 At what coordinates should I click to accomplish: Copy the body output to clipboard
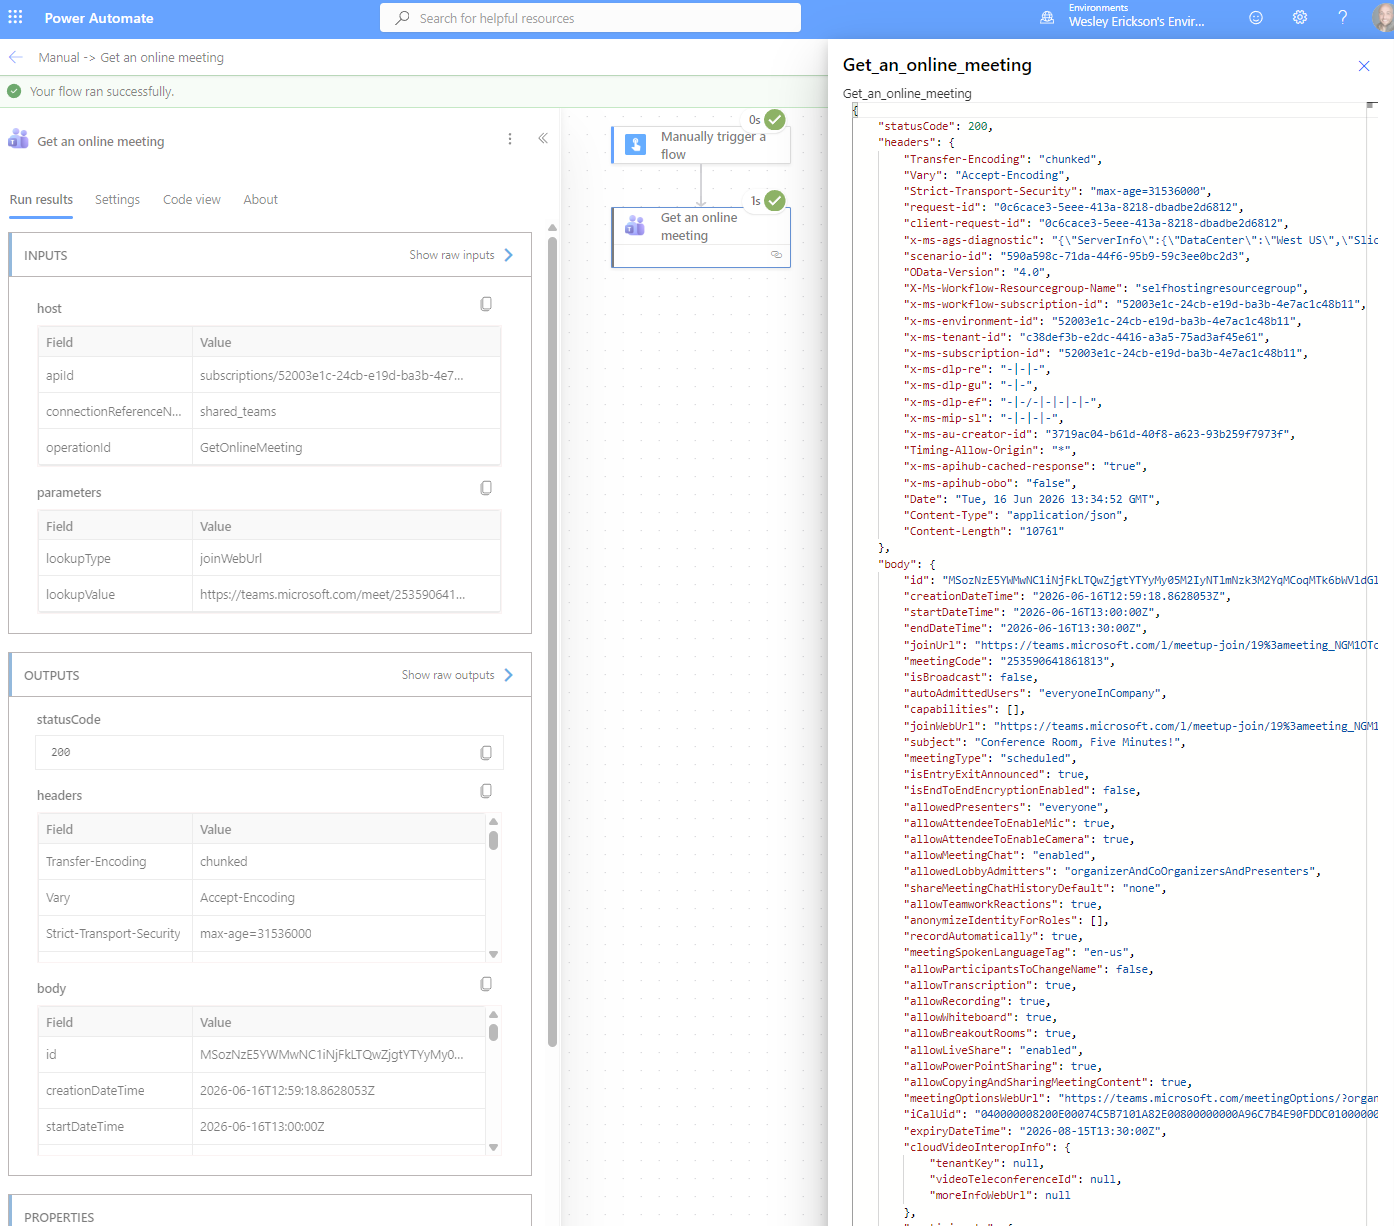[486, 984]
